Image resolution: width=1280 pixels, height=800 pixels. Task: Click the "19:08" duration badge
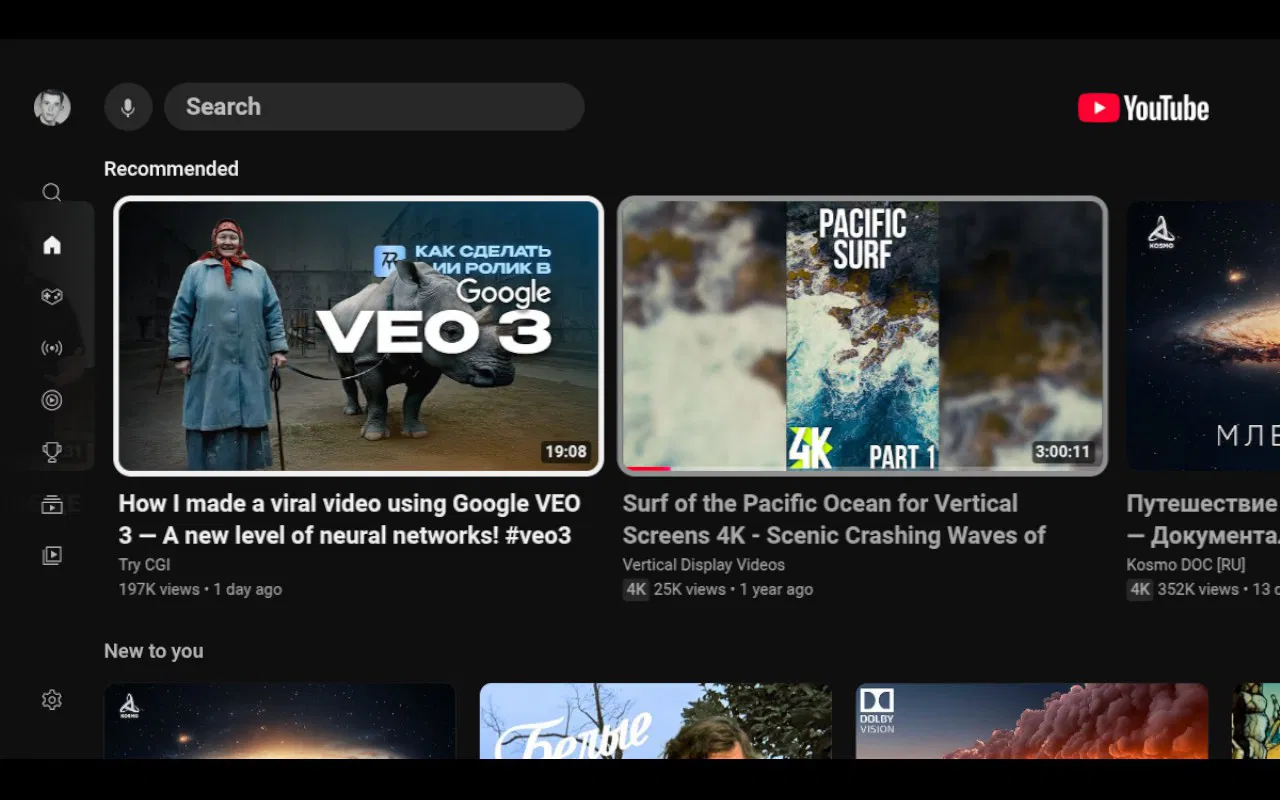[x=566, y=452]
